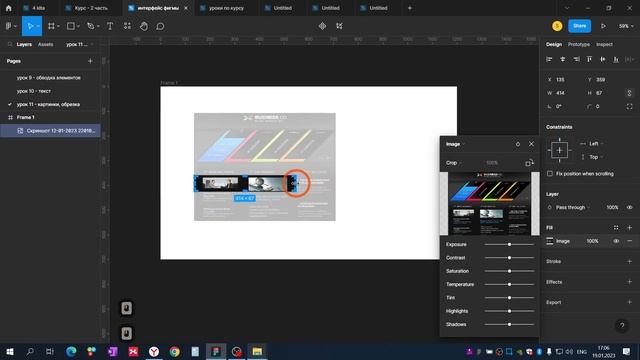Select the Frame tool
This screenshot has width=640, height=360.
click(51, 26)
